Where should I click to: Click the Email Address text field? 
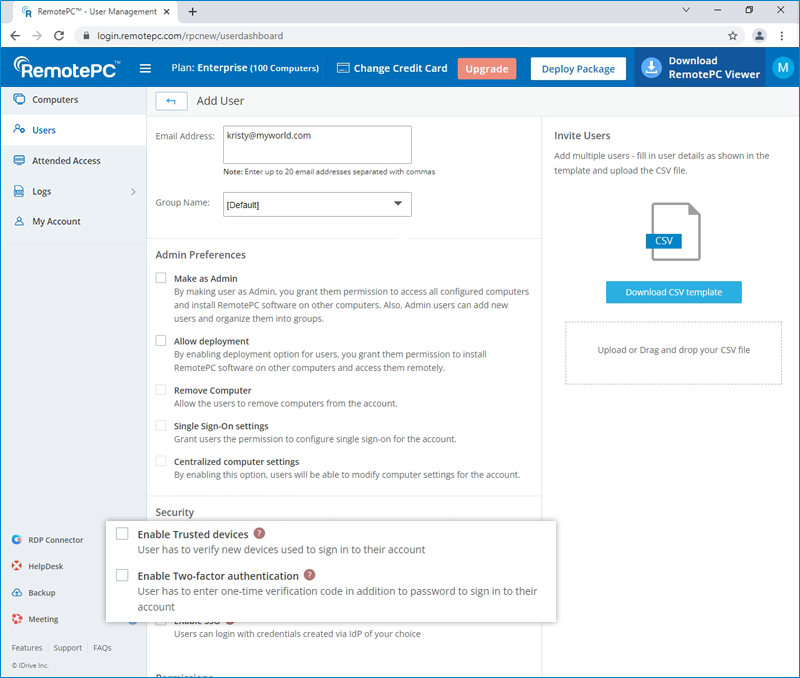coord(317,145)
